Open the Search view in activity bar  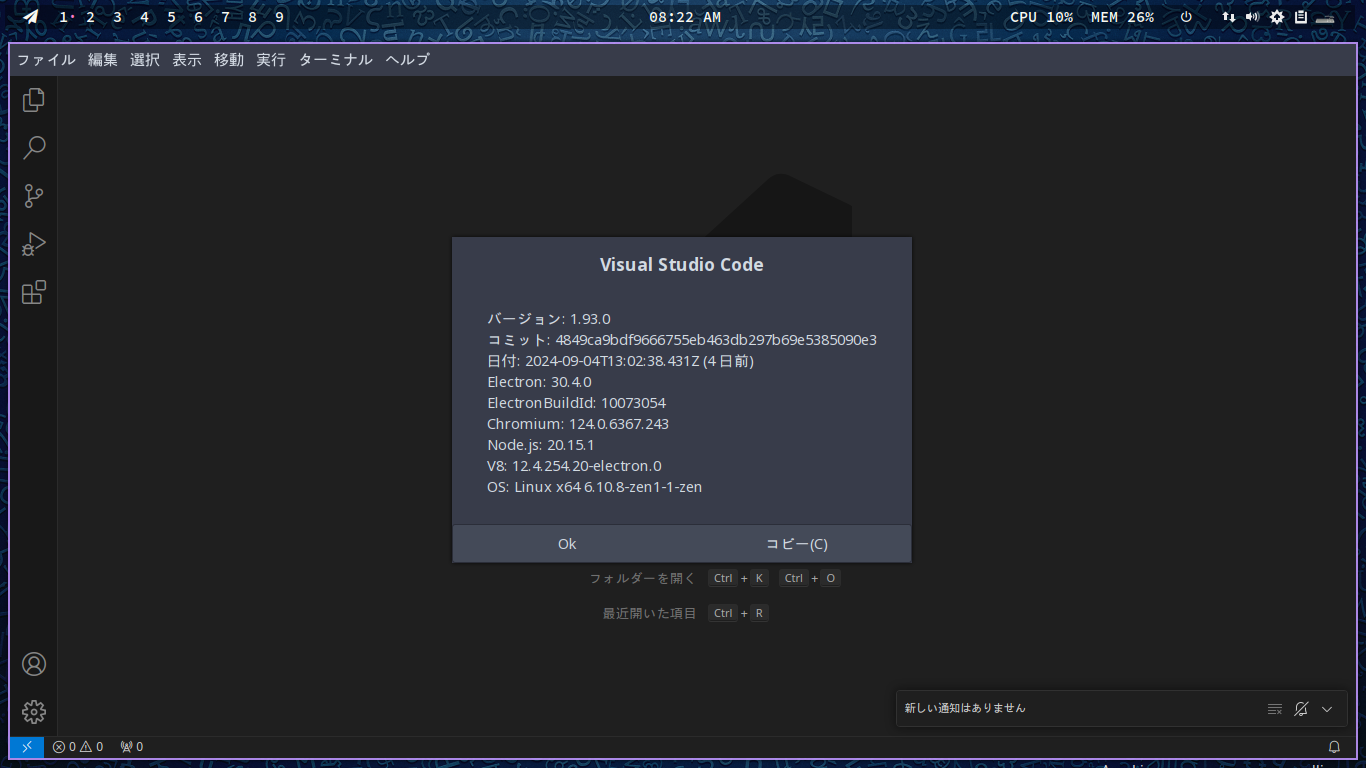(34, 148)
